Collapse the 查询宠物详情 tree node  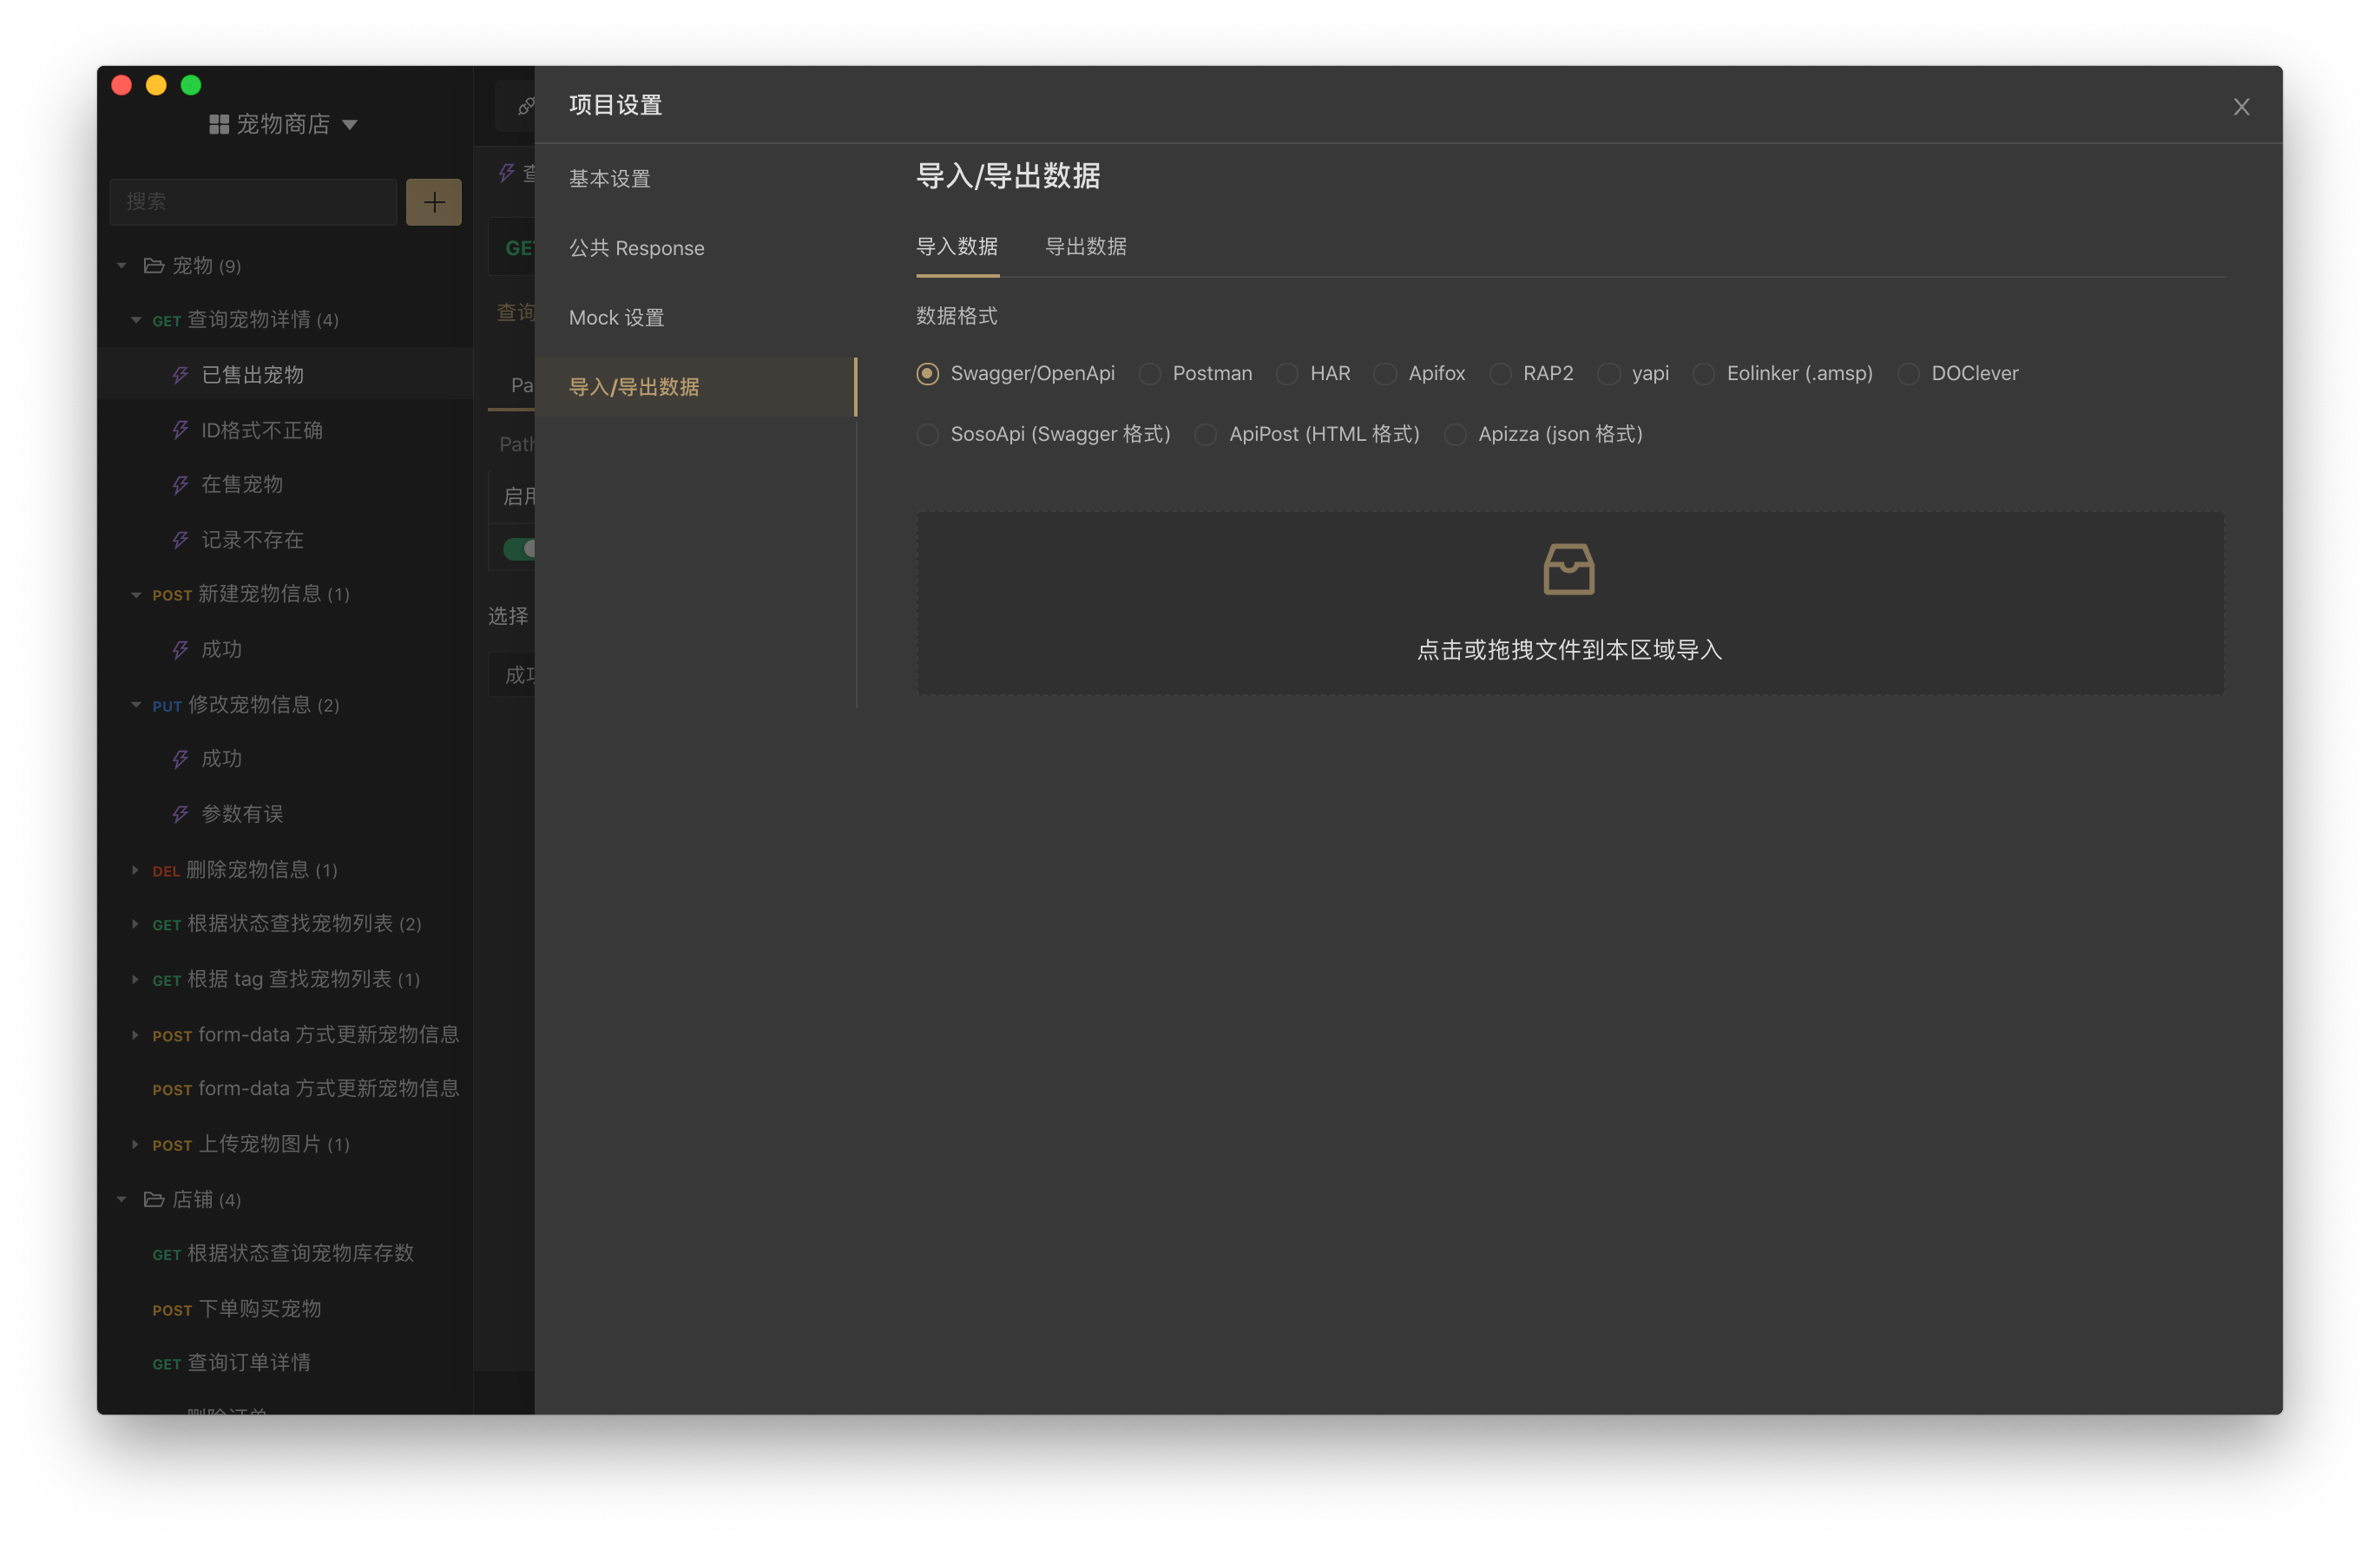[x=136, y=320]
